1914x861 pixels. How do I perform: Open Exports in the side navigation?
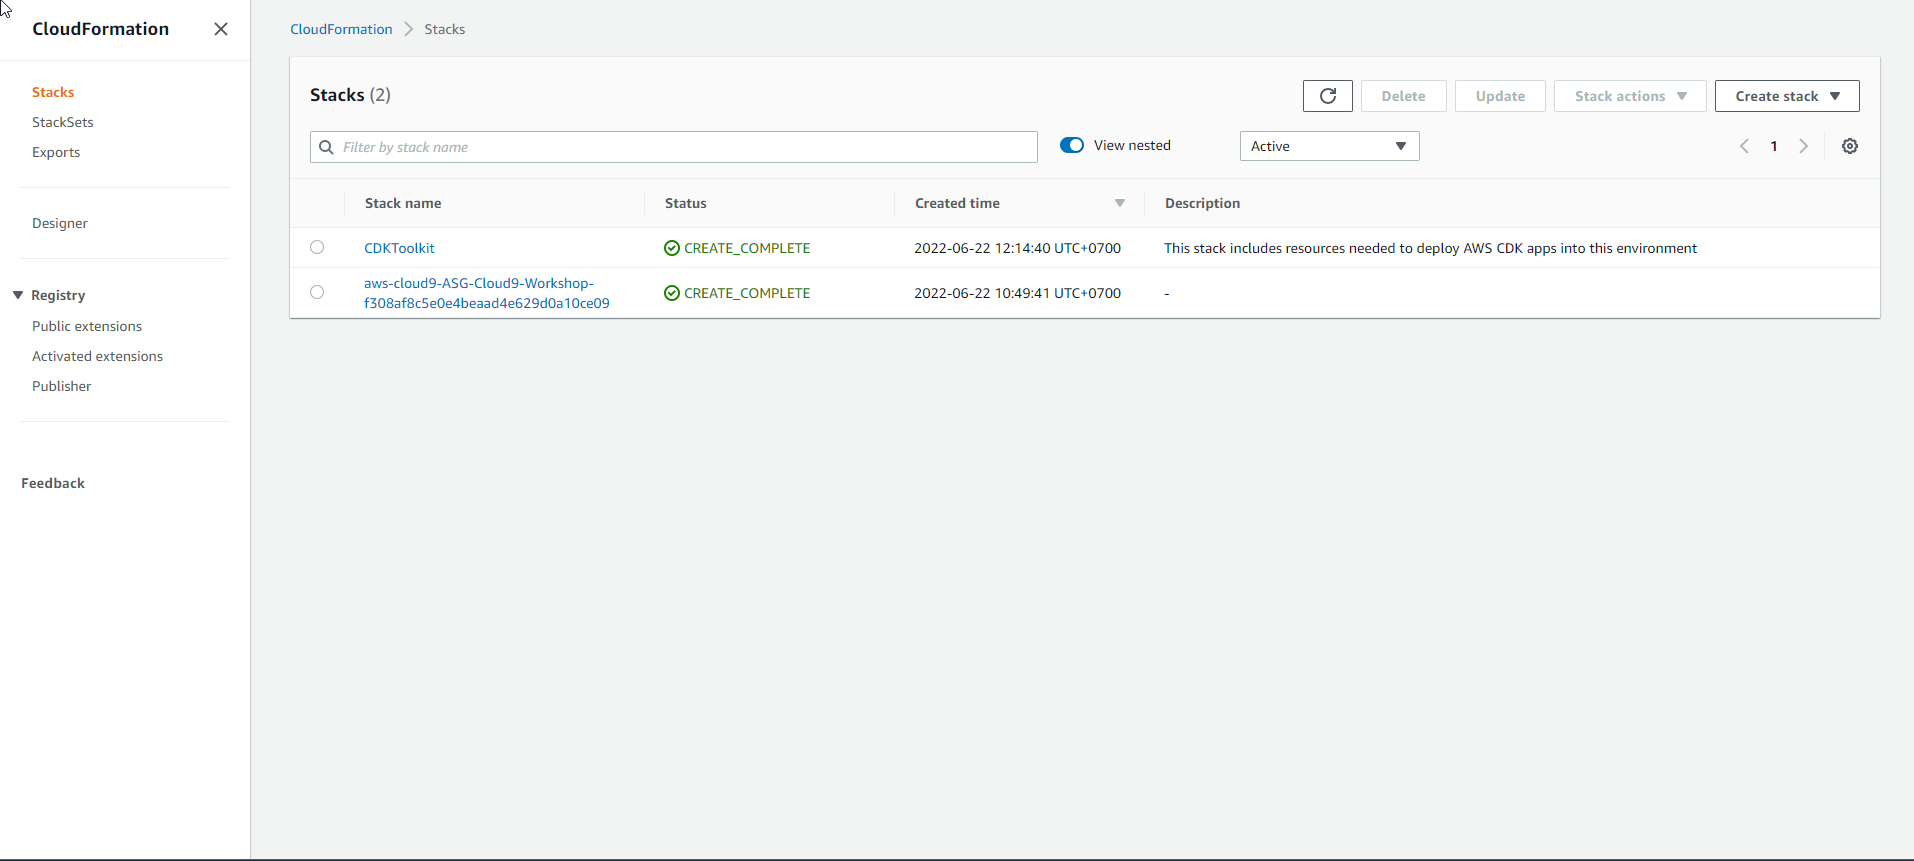click(56, 152)
